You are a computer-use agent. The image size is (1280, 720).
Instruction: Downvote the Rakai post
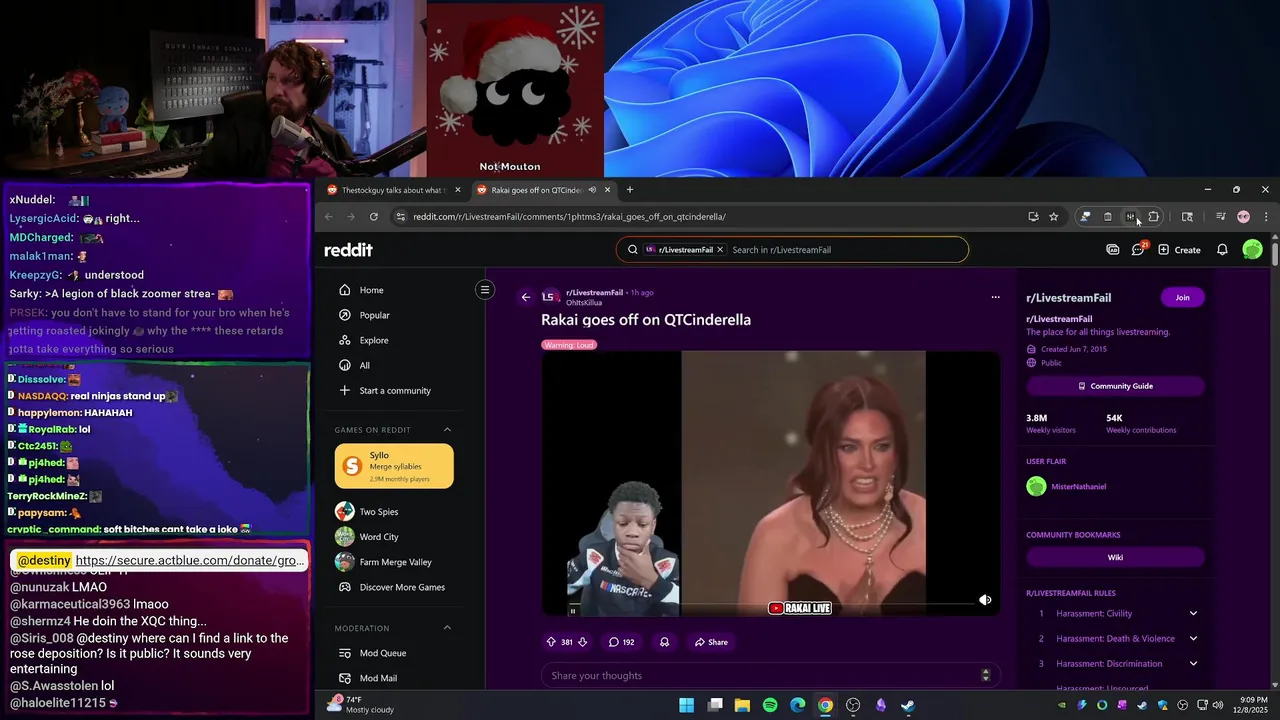[x=582, y=642]
